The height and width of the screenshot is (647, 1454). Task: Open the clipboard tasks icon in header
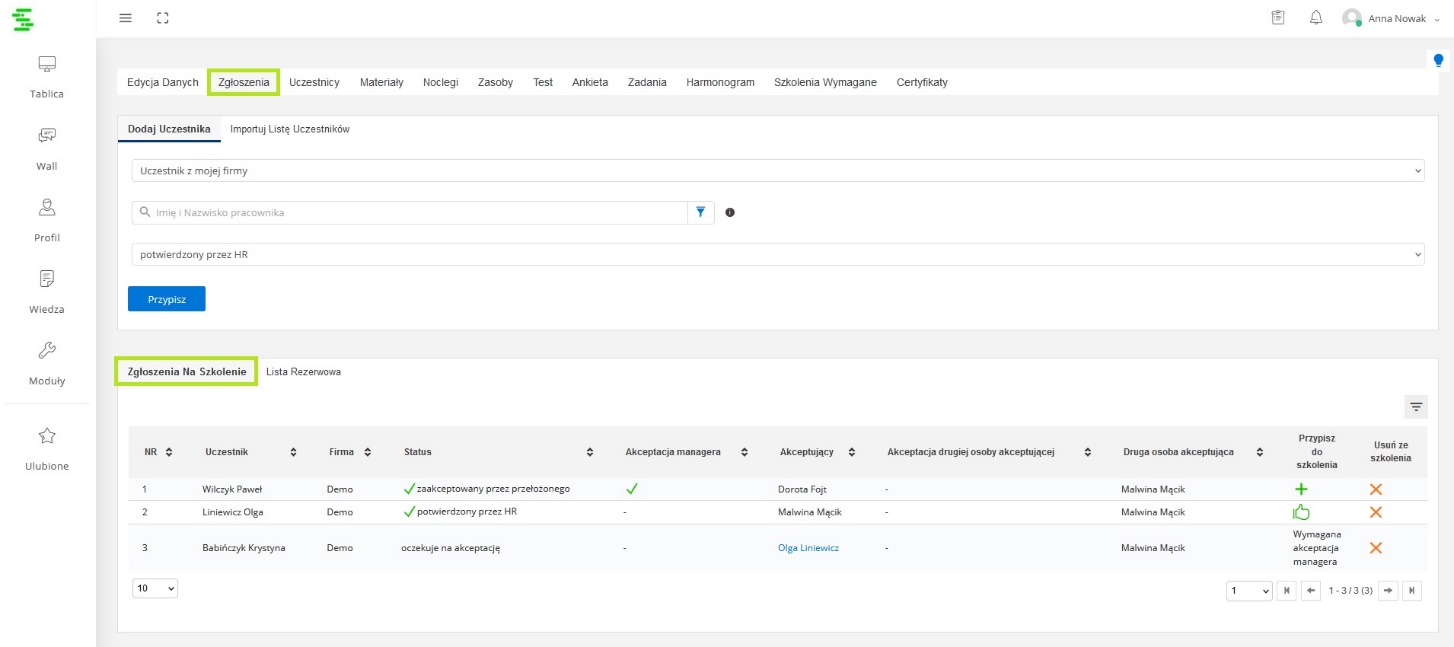[1278, 18]
